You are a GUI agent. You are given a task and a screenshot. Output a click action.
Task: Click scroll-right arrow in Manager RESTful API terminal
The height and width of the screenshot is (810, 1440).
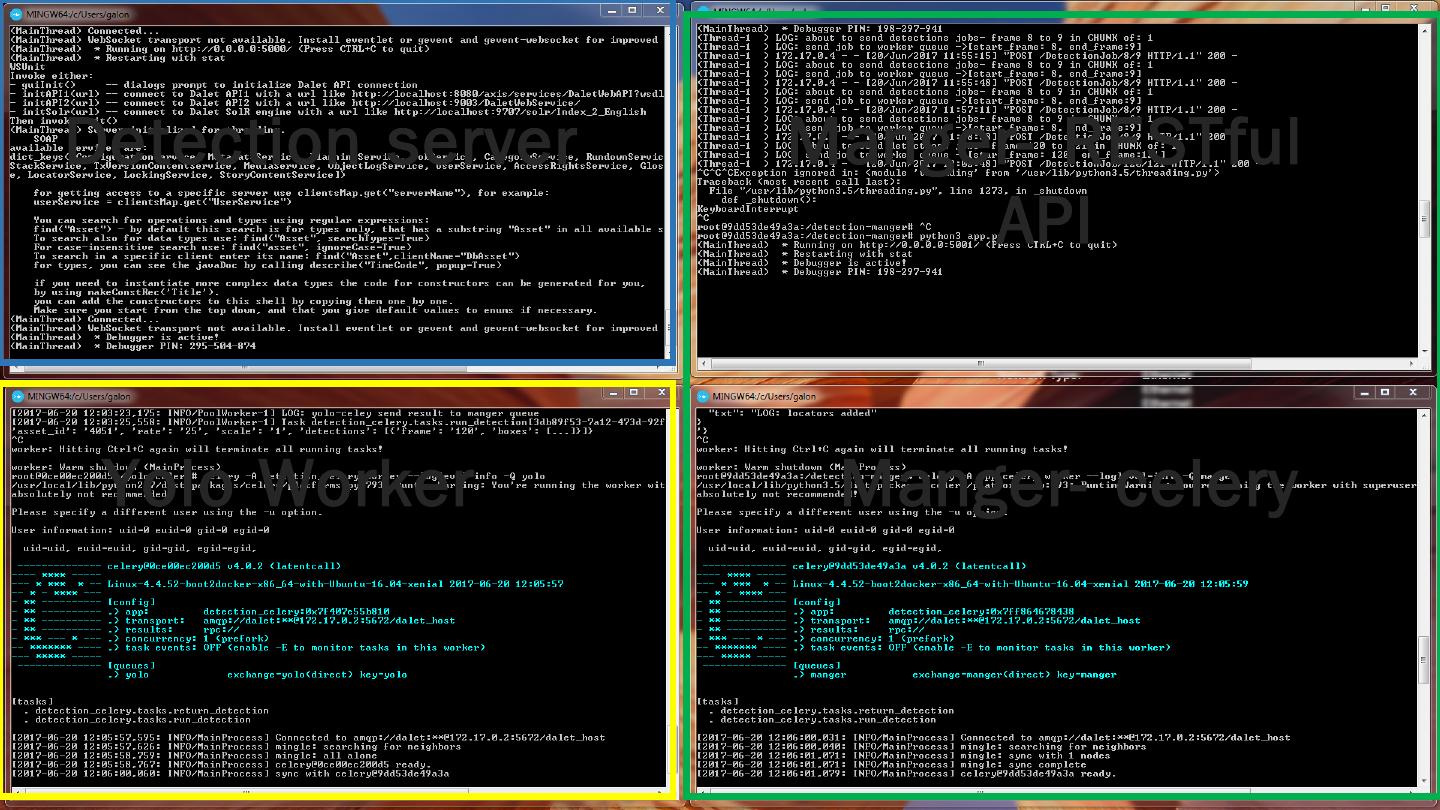point(1410,362)
